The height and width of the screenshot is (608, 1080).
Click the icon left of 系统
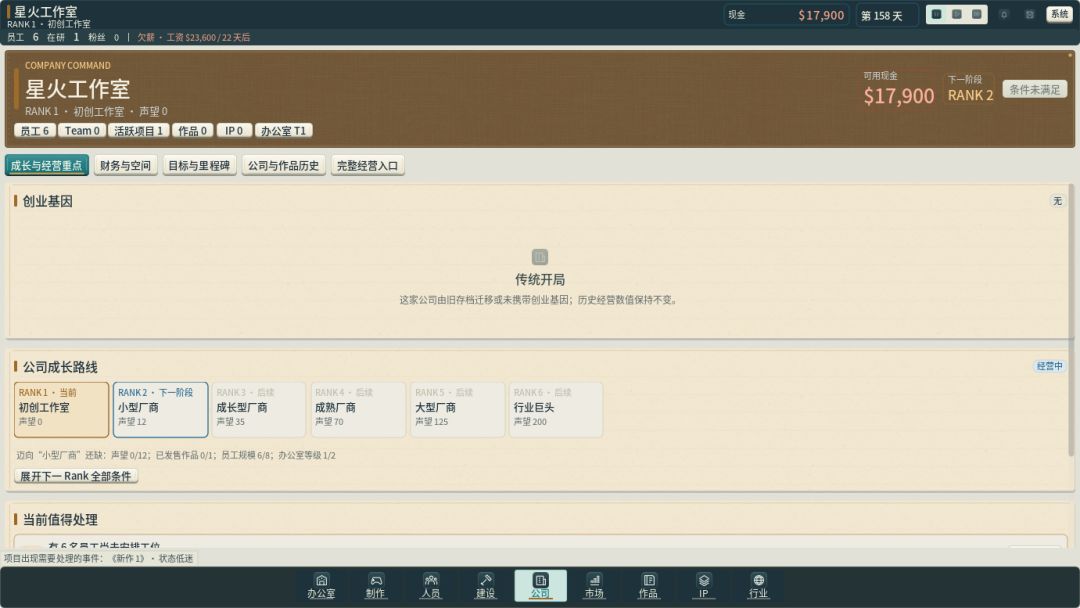tap(1029, 14)
